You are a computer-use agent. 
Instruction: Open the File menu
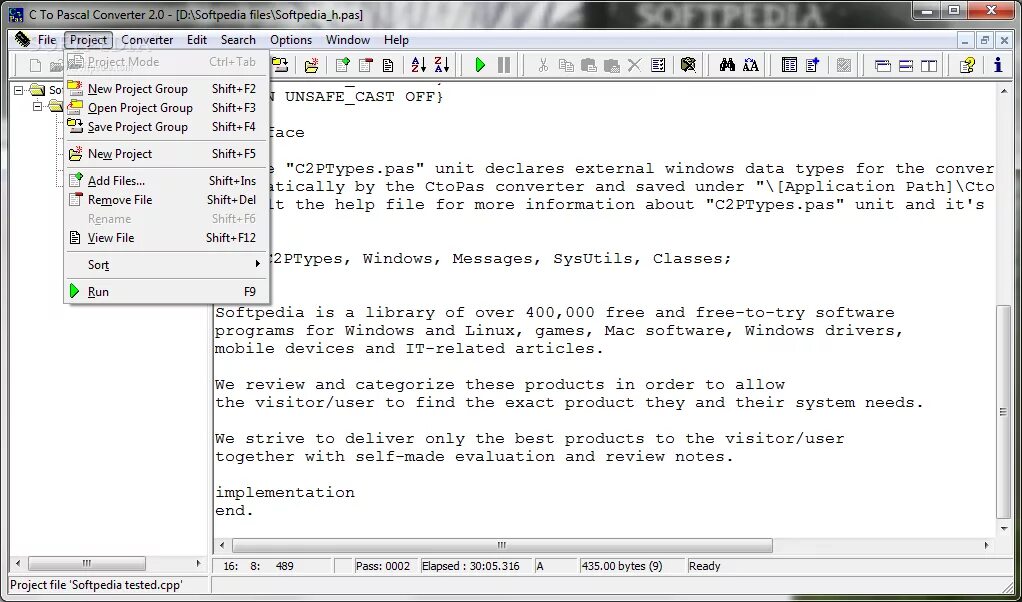pos(47,40)
